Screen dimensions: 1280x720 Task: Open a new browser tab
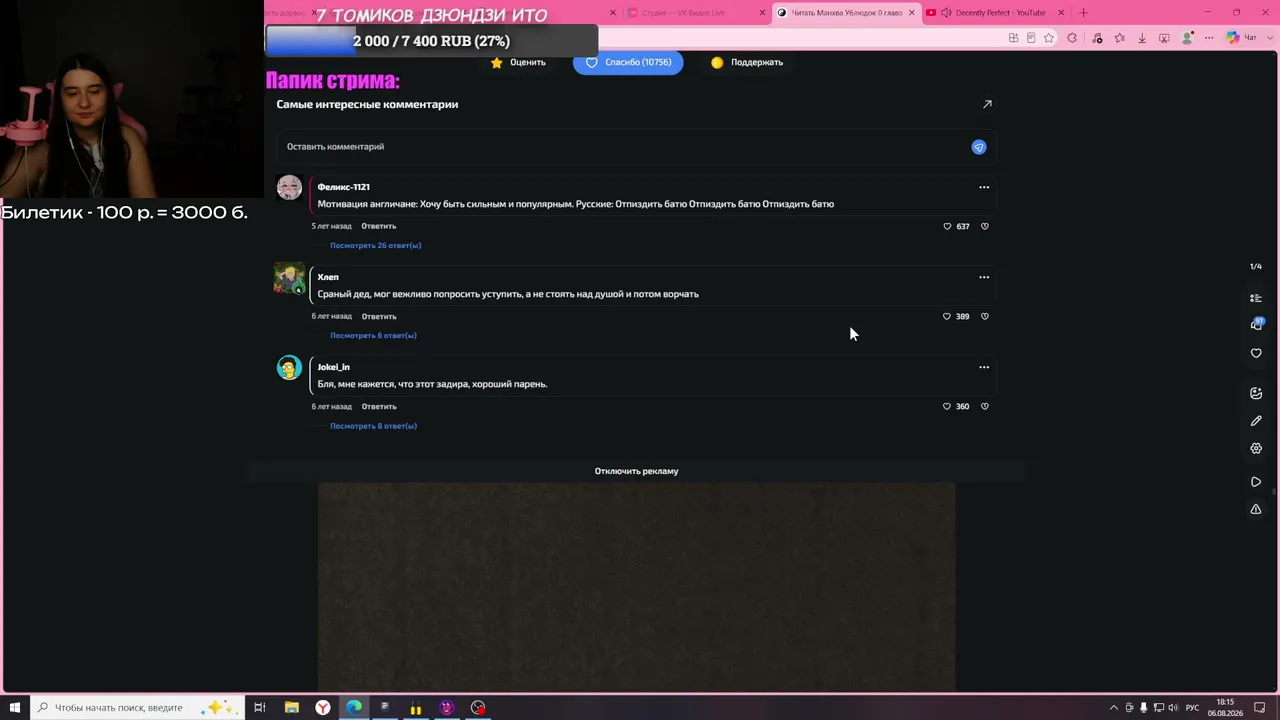[x=1083, y=13]
